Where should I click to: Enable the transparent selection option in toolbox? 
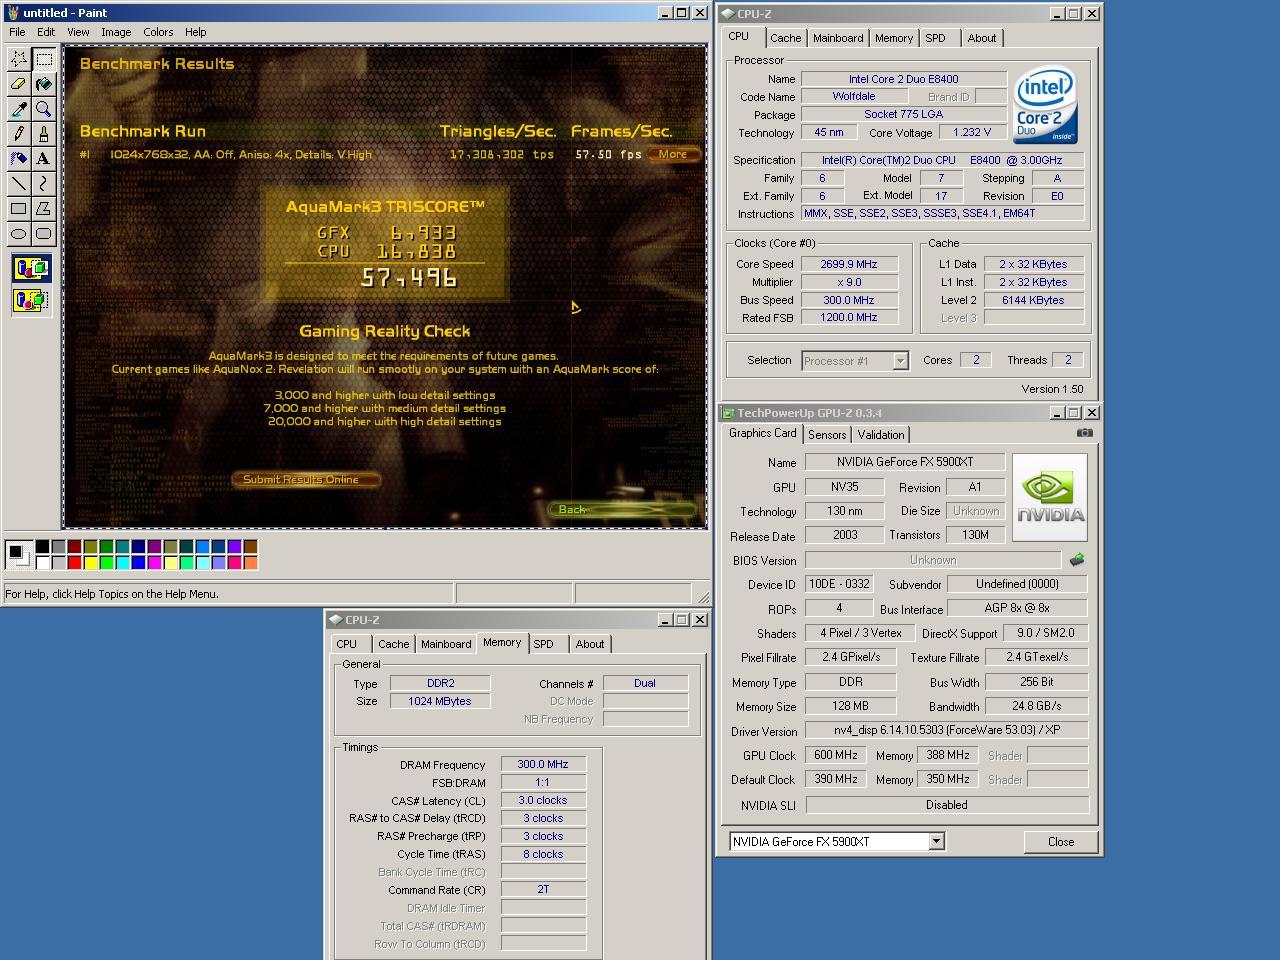click(31, 300)
